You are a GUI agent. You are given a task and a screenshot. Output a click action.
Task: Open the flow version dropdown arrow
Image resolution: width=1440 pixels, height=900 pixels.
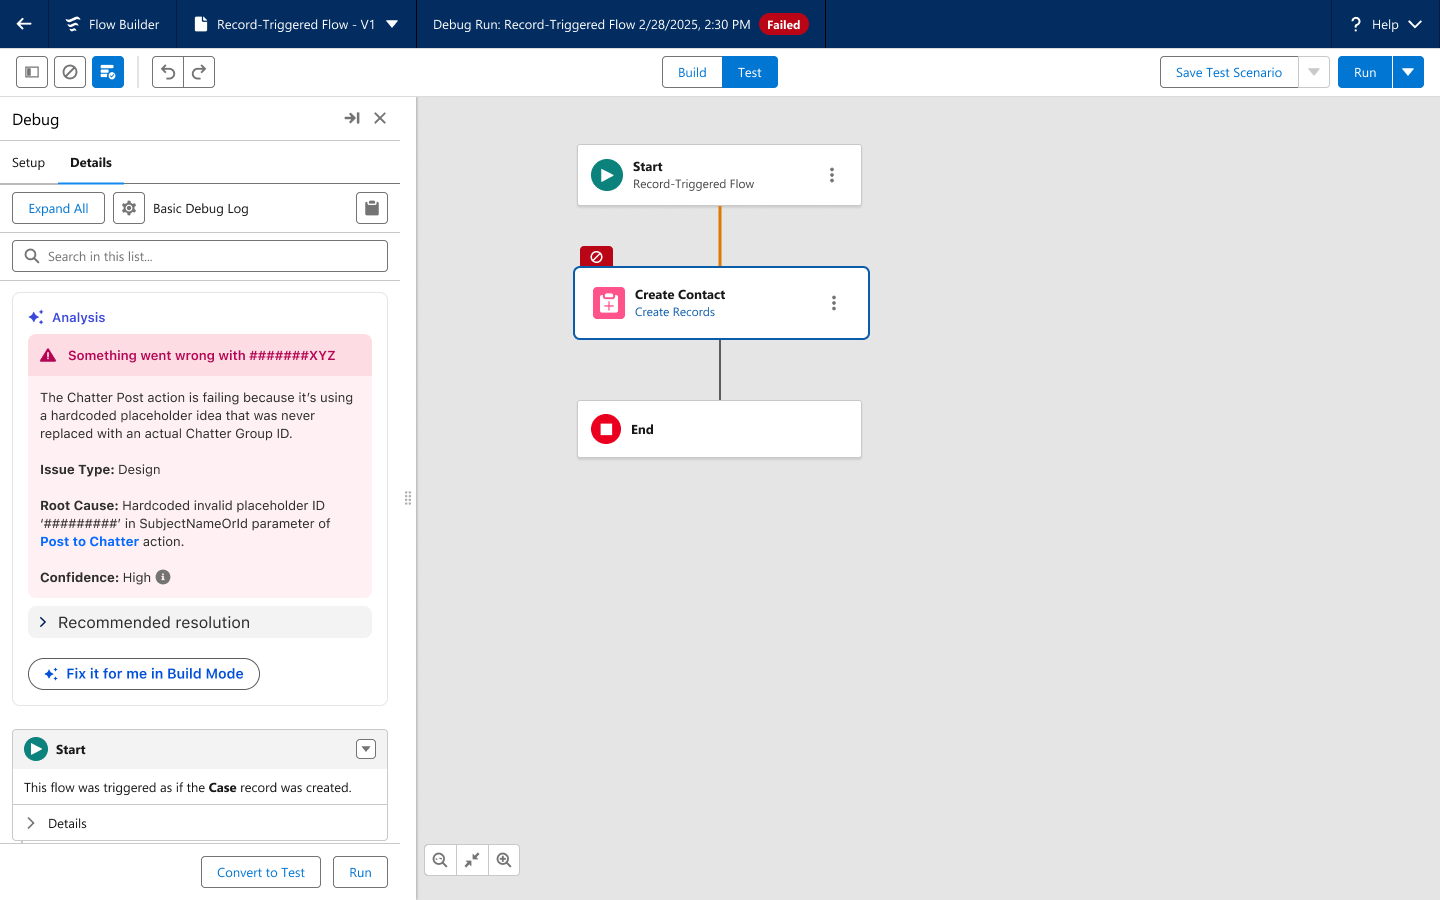392,24
